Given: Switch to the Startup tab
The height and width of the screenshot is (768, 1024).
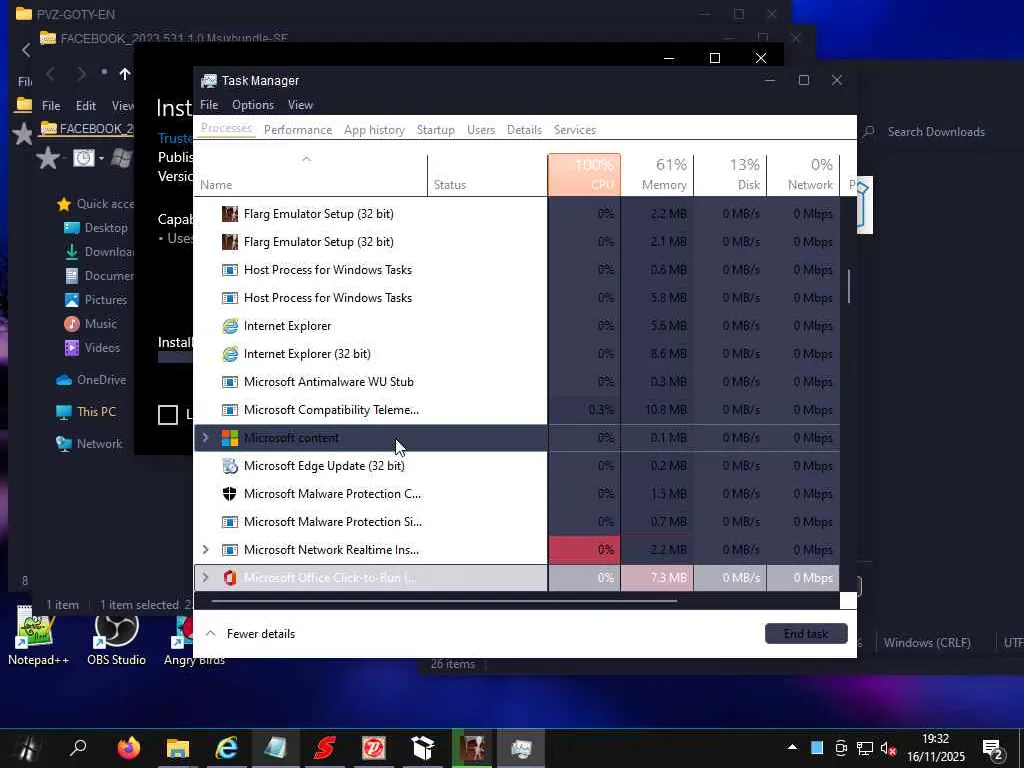Looking at the screenshot, I should coord(436,130).
